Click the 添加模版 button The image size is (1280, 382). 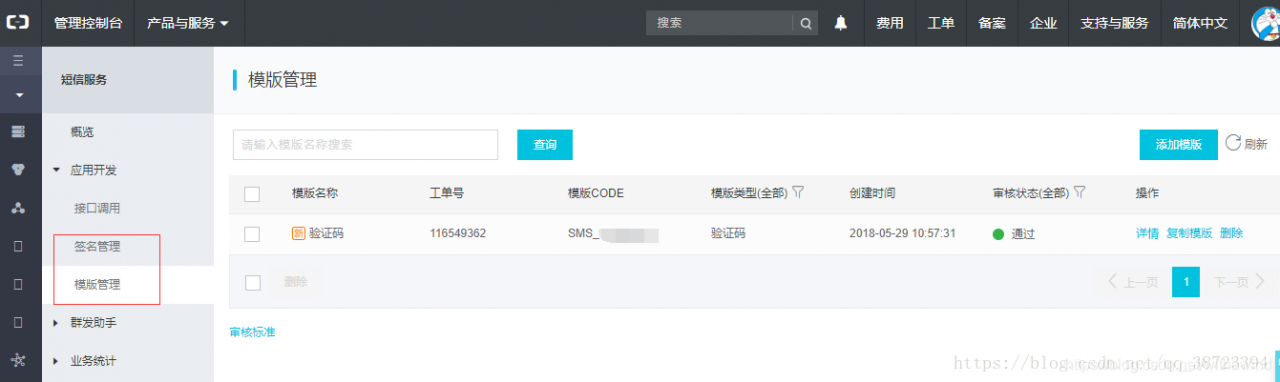(1178, 144)
